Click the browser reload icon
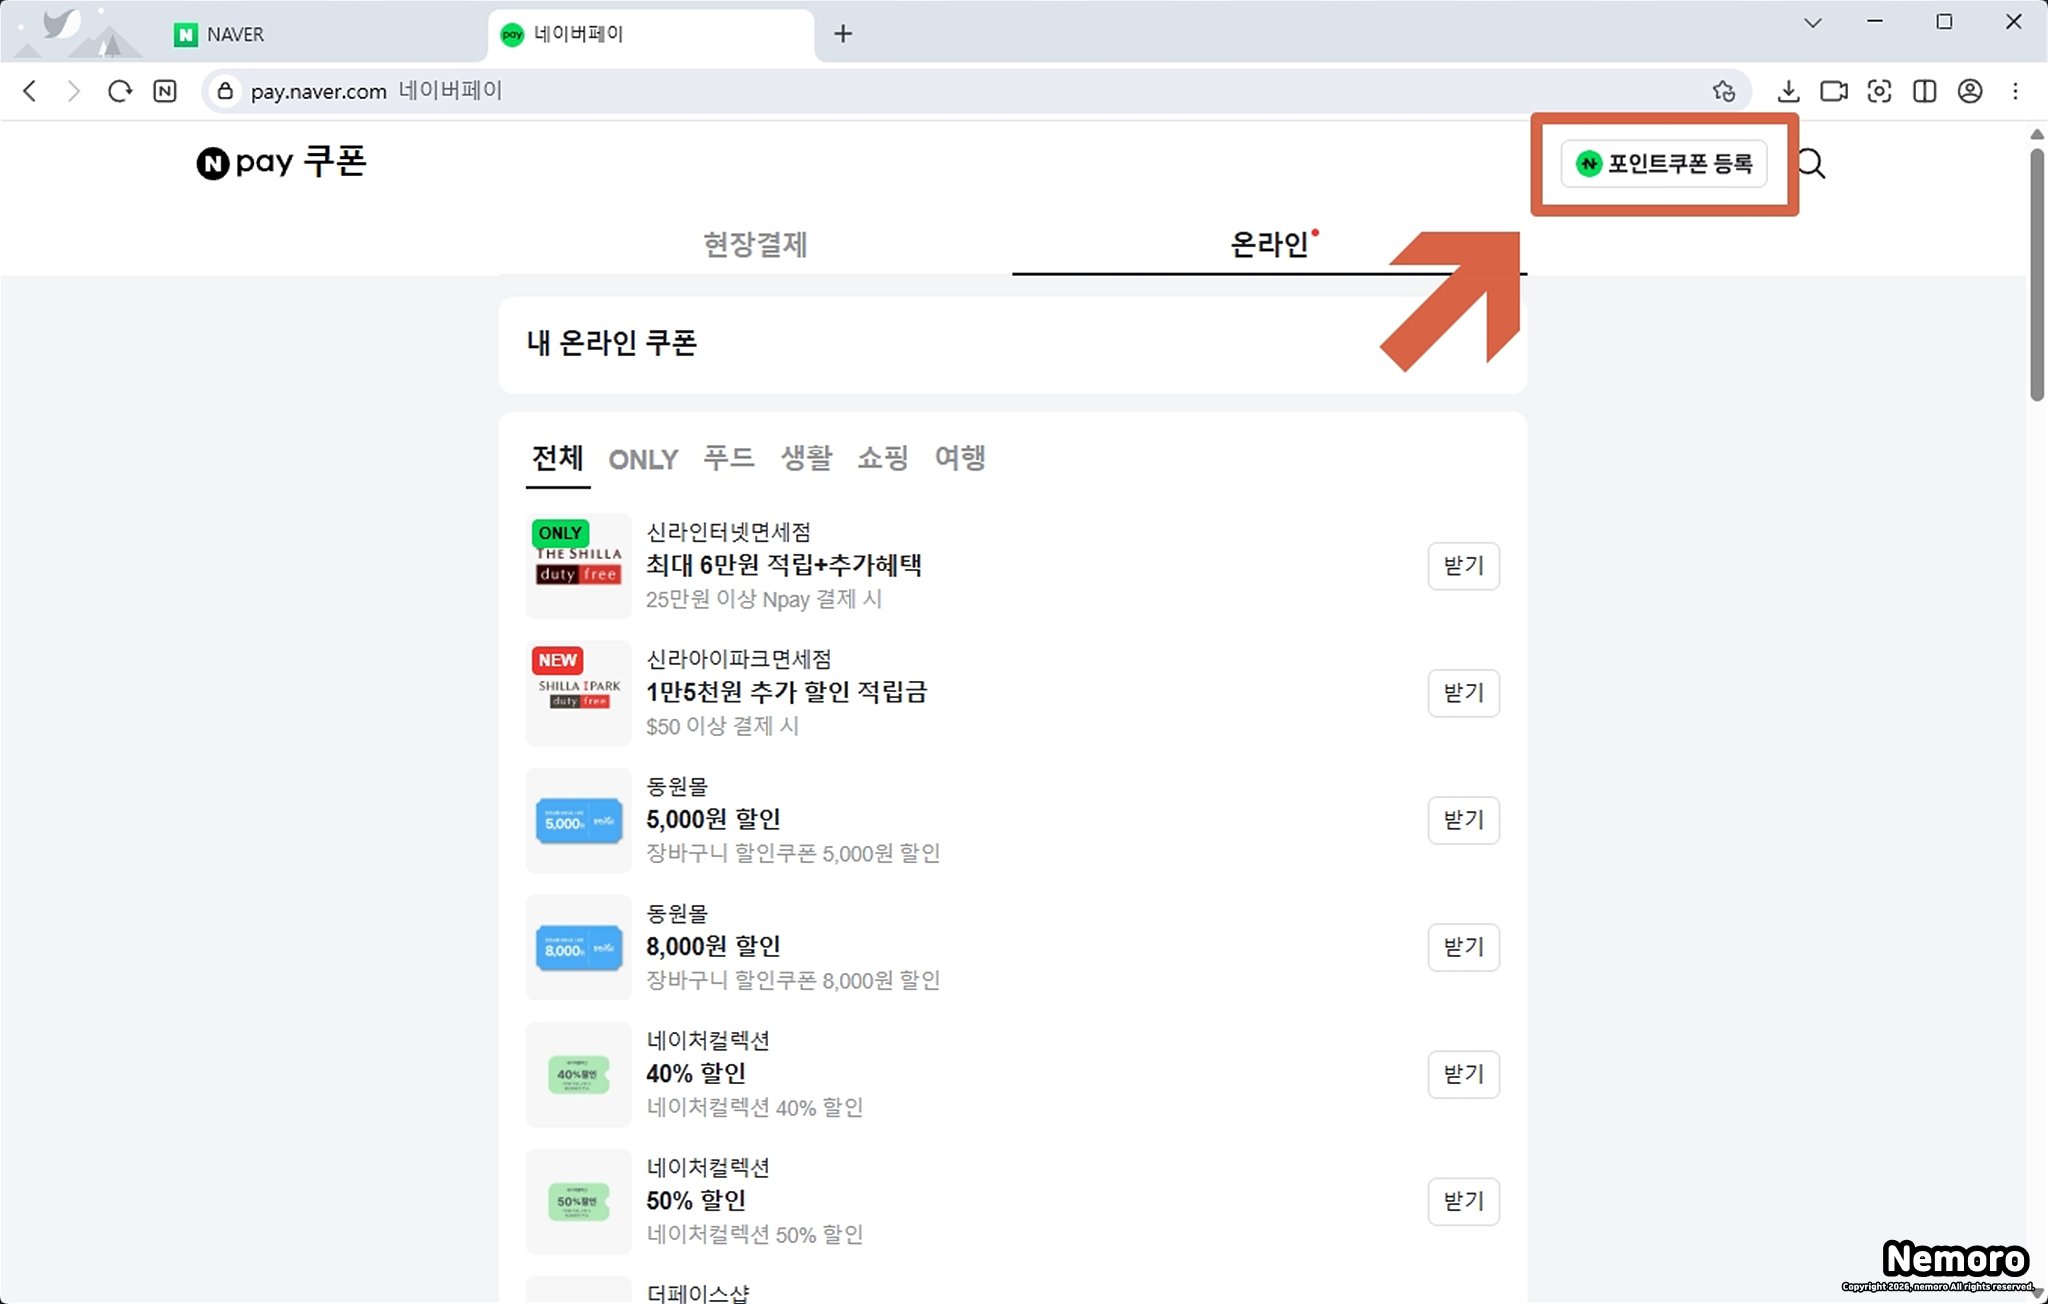The height and width of the screenshot is (1304, 2048). [x=120, y=91]
